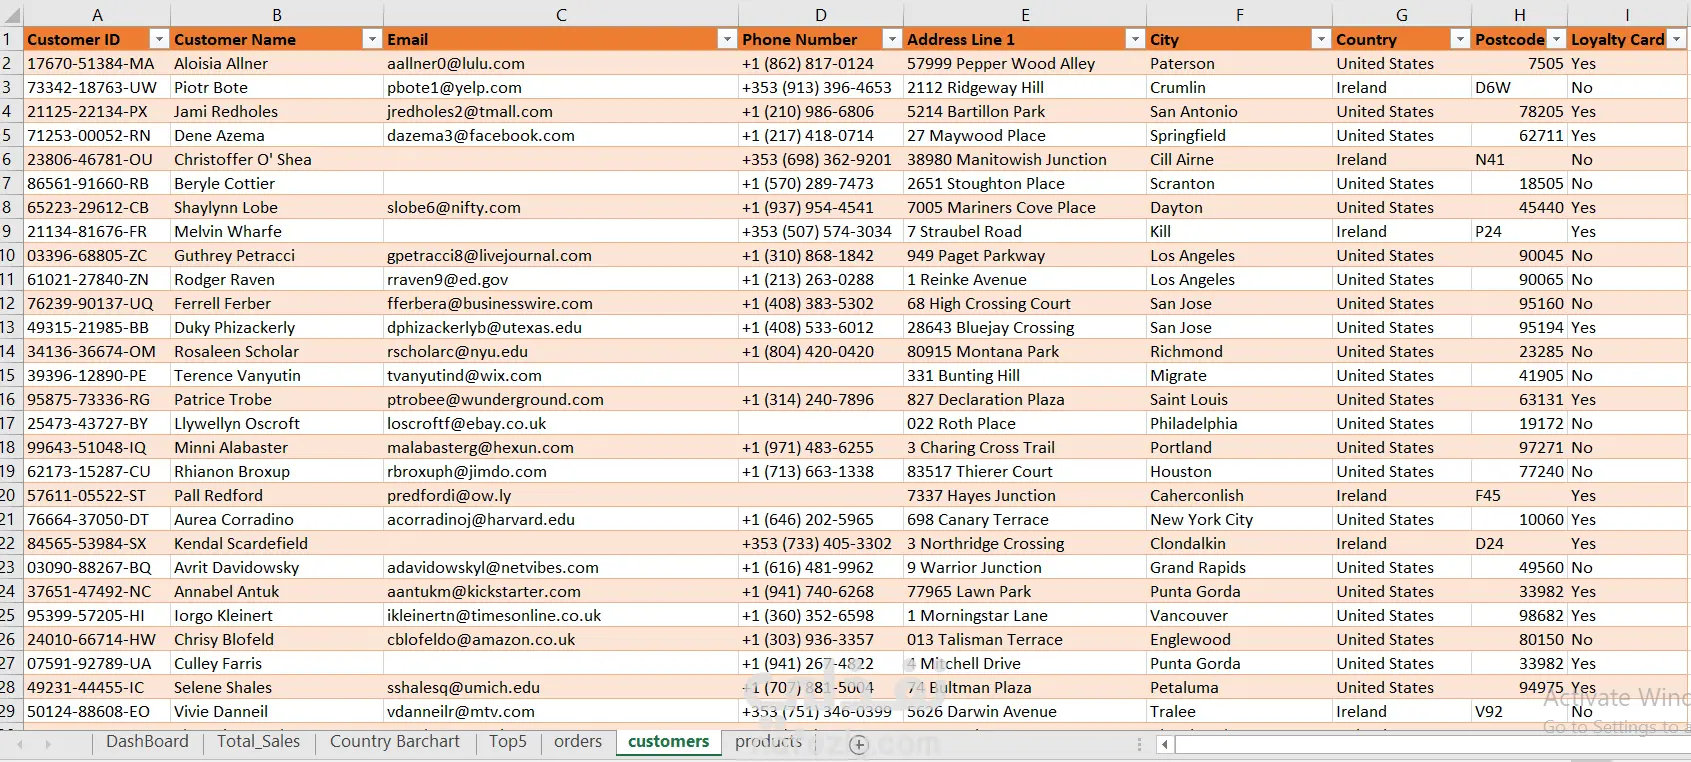
Task: Open the Customer Name filter dropdown
Action: coord(372,39)
